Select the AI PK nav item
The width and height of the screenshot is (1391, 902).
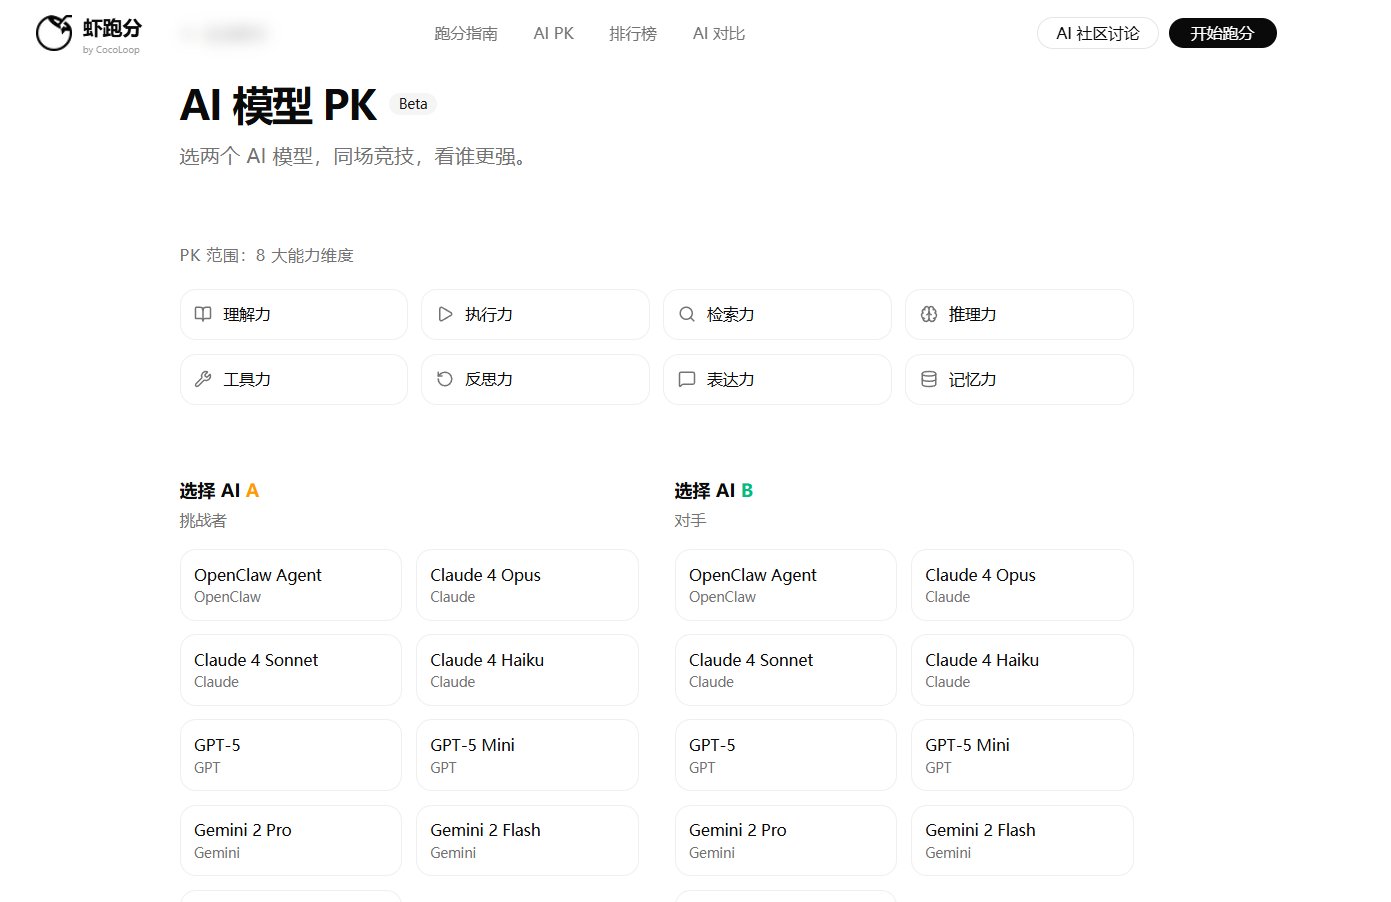pyautogui.click(x=553, y=33)
